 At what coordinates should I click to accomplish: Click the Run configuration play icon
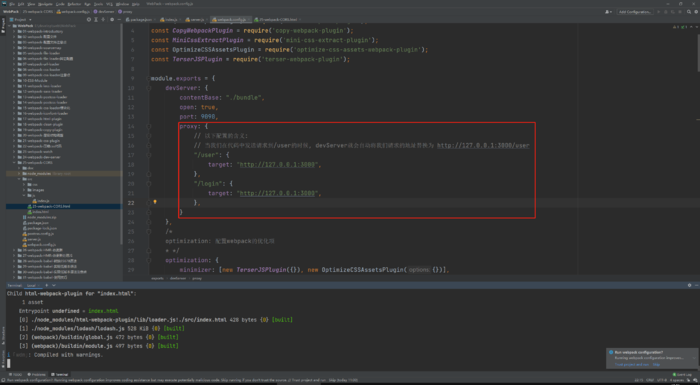coord(658,12)
